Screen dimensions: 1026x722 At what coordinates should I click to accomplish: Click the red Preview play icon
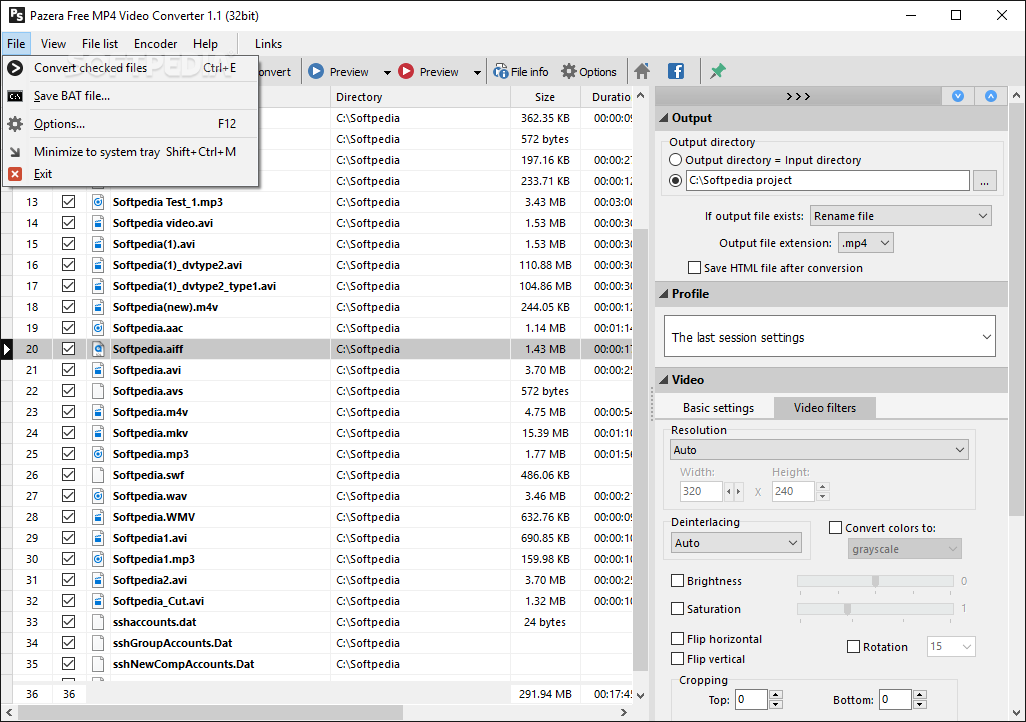coord(406,71)
